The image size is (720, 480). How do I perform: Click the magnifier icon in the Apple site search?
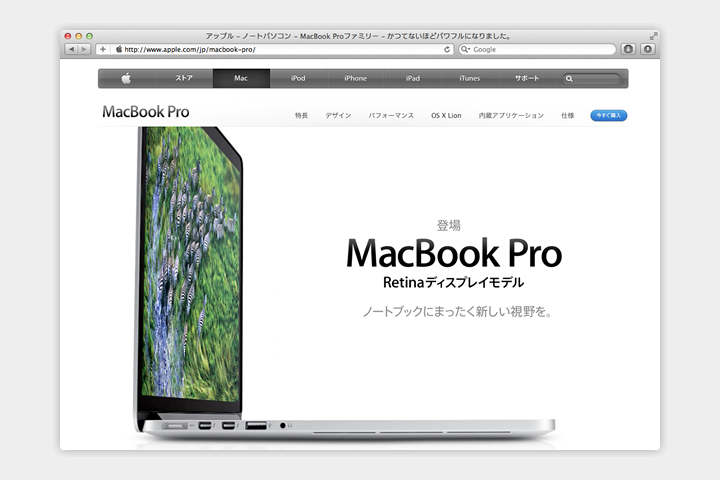569,79
